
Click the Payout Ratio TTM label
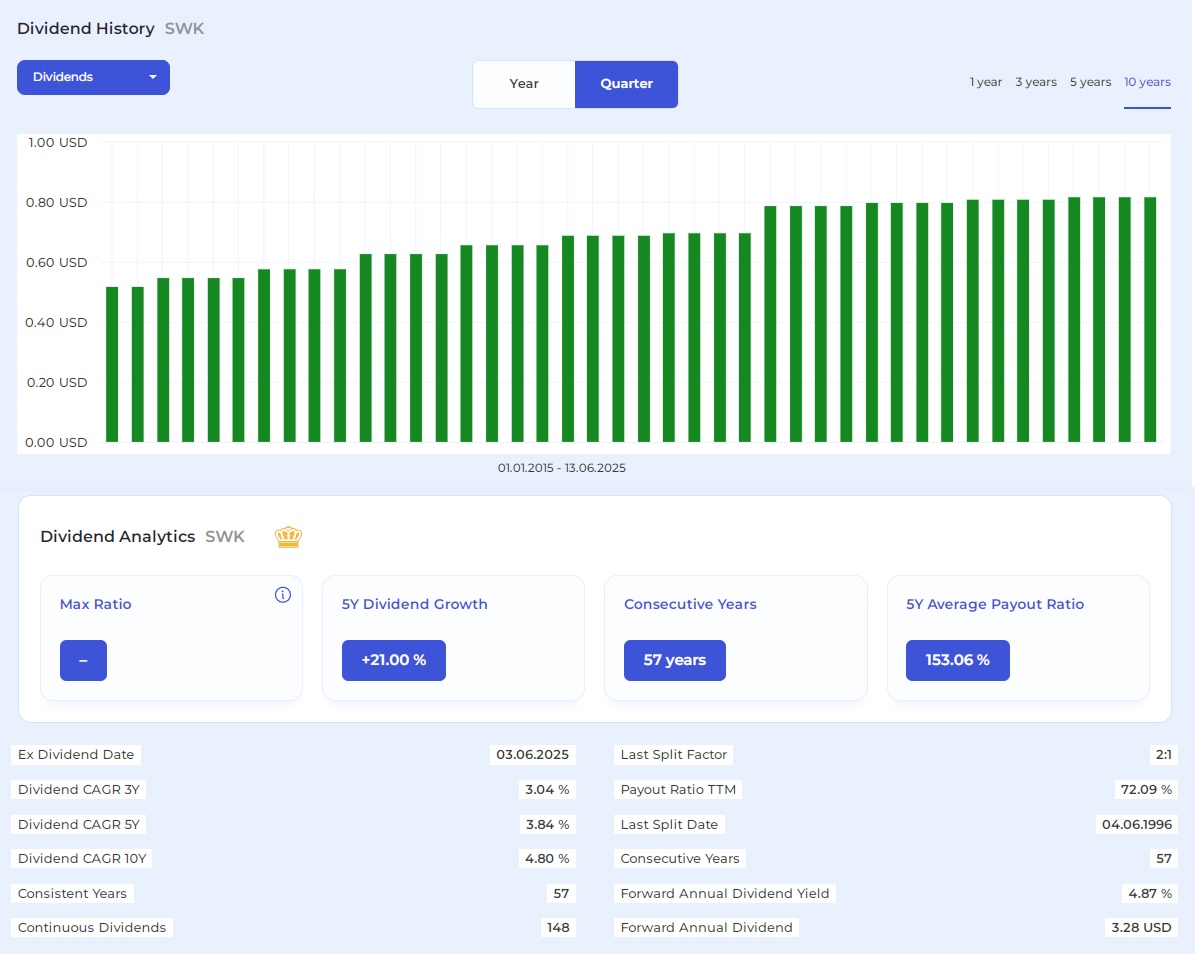678,790
